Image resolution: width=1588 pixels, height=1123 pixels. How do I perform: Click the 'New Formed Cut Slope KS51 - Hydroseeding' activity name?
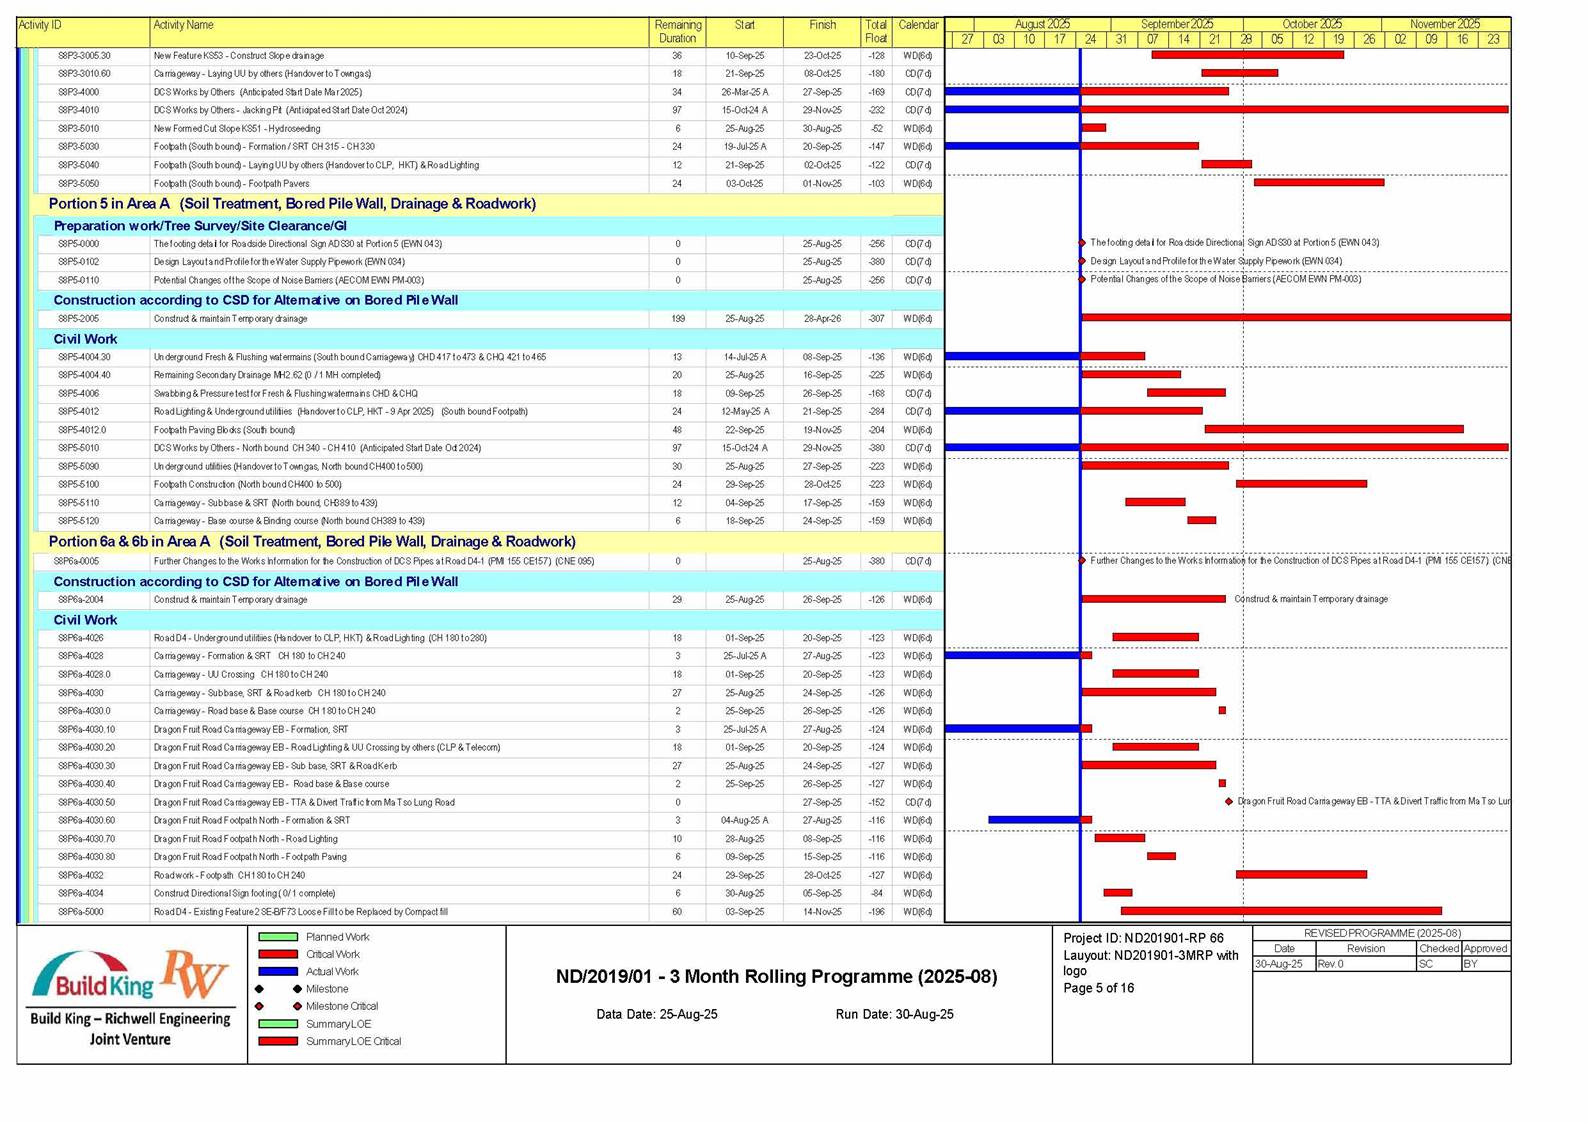pos(237,129)
